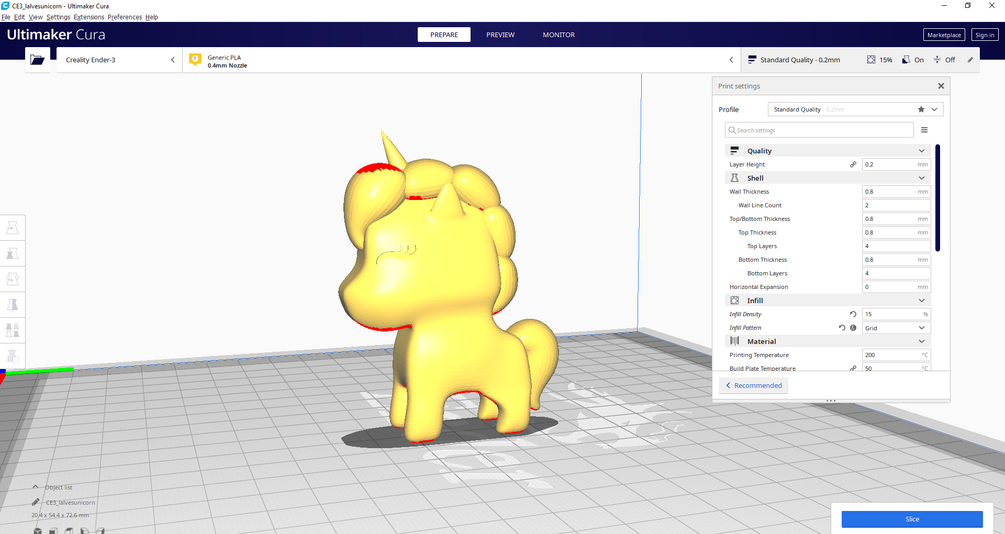
Task: Click the yellow extruder 1 material icon
Action: [195, 60]
